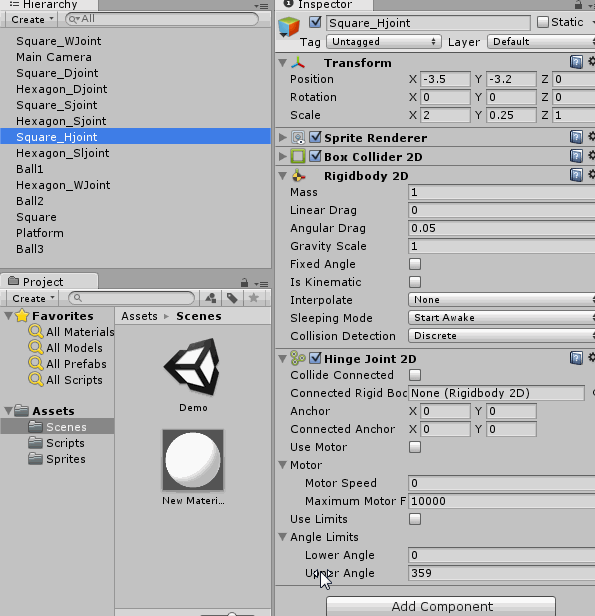Open the Hierarchy Create menu

tap(32, 20)
